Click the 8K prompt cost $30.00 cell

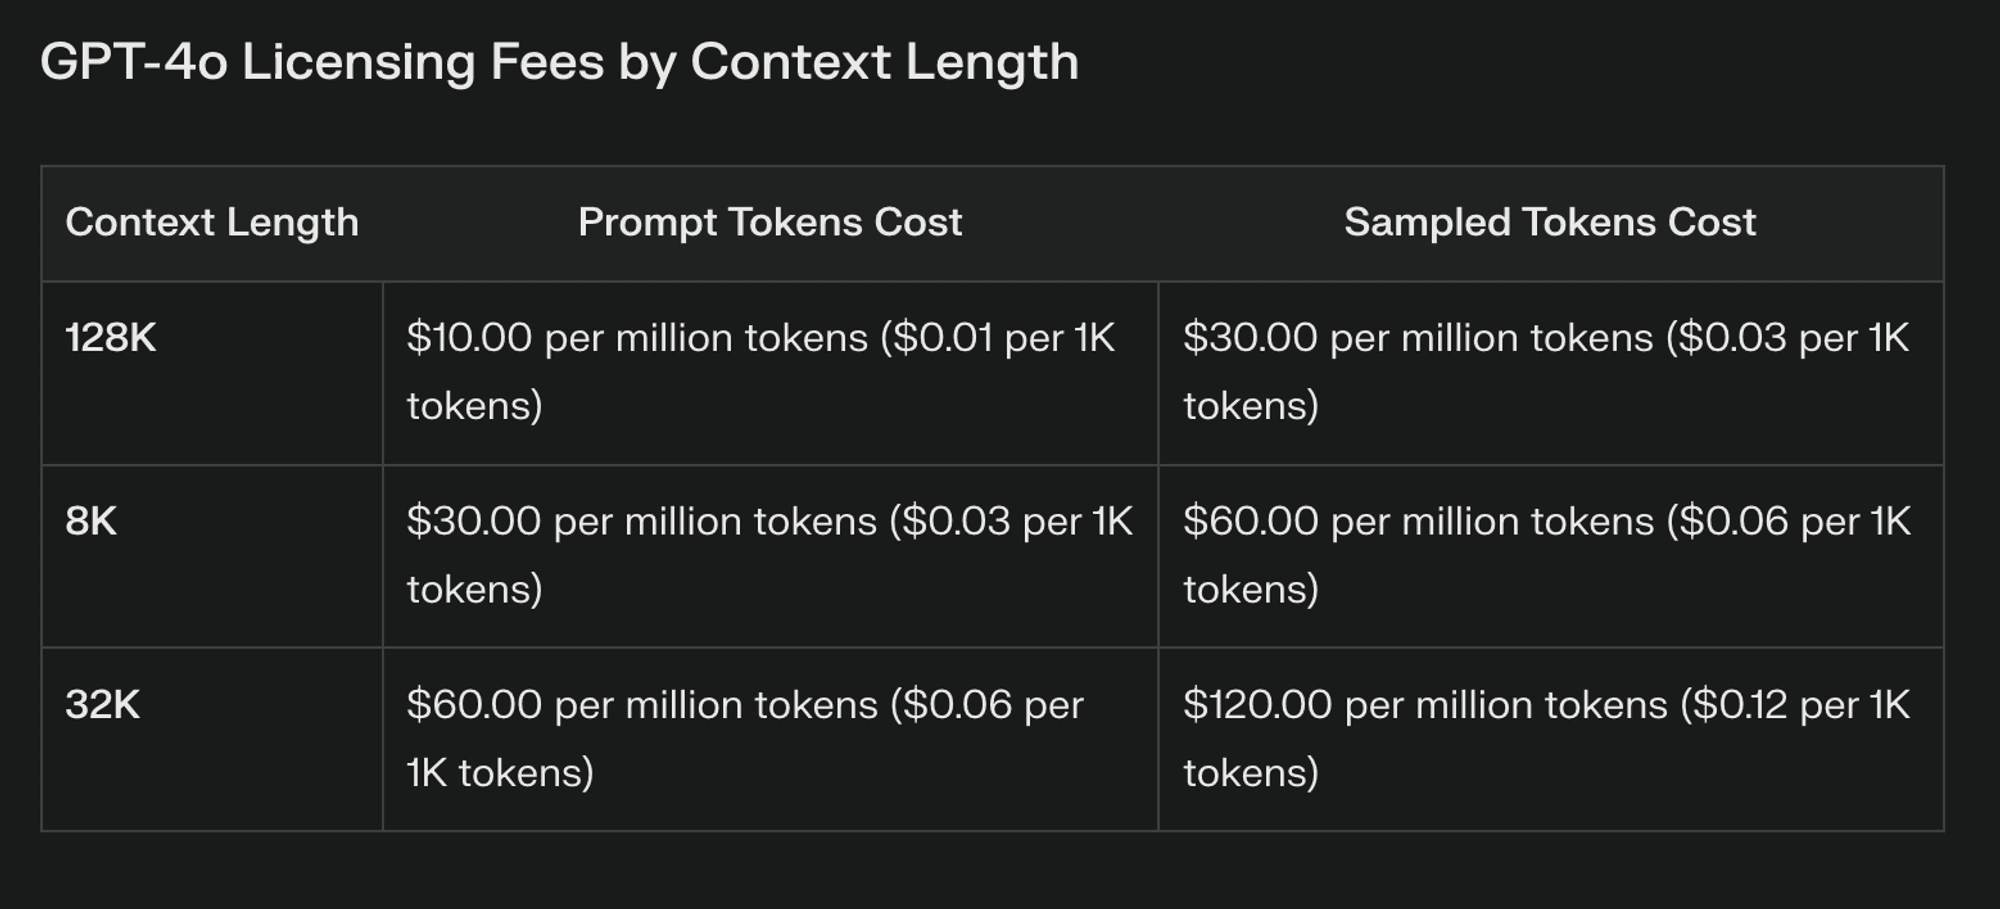770,556
